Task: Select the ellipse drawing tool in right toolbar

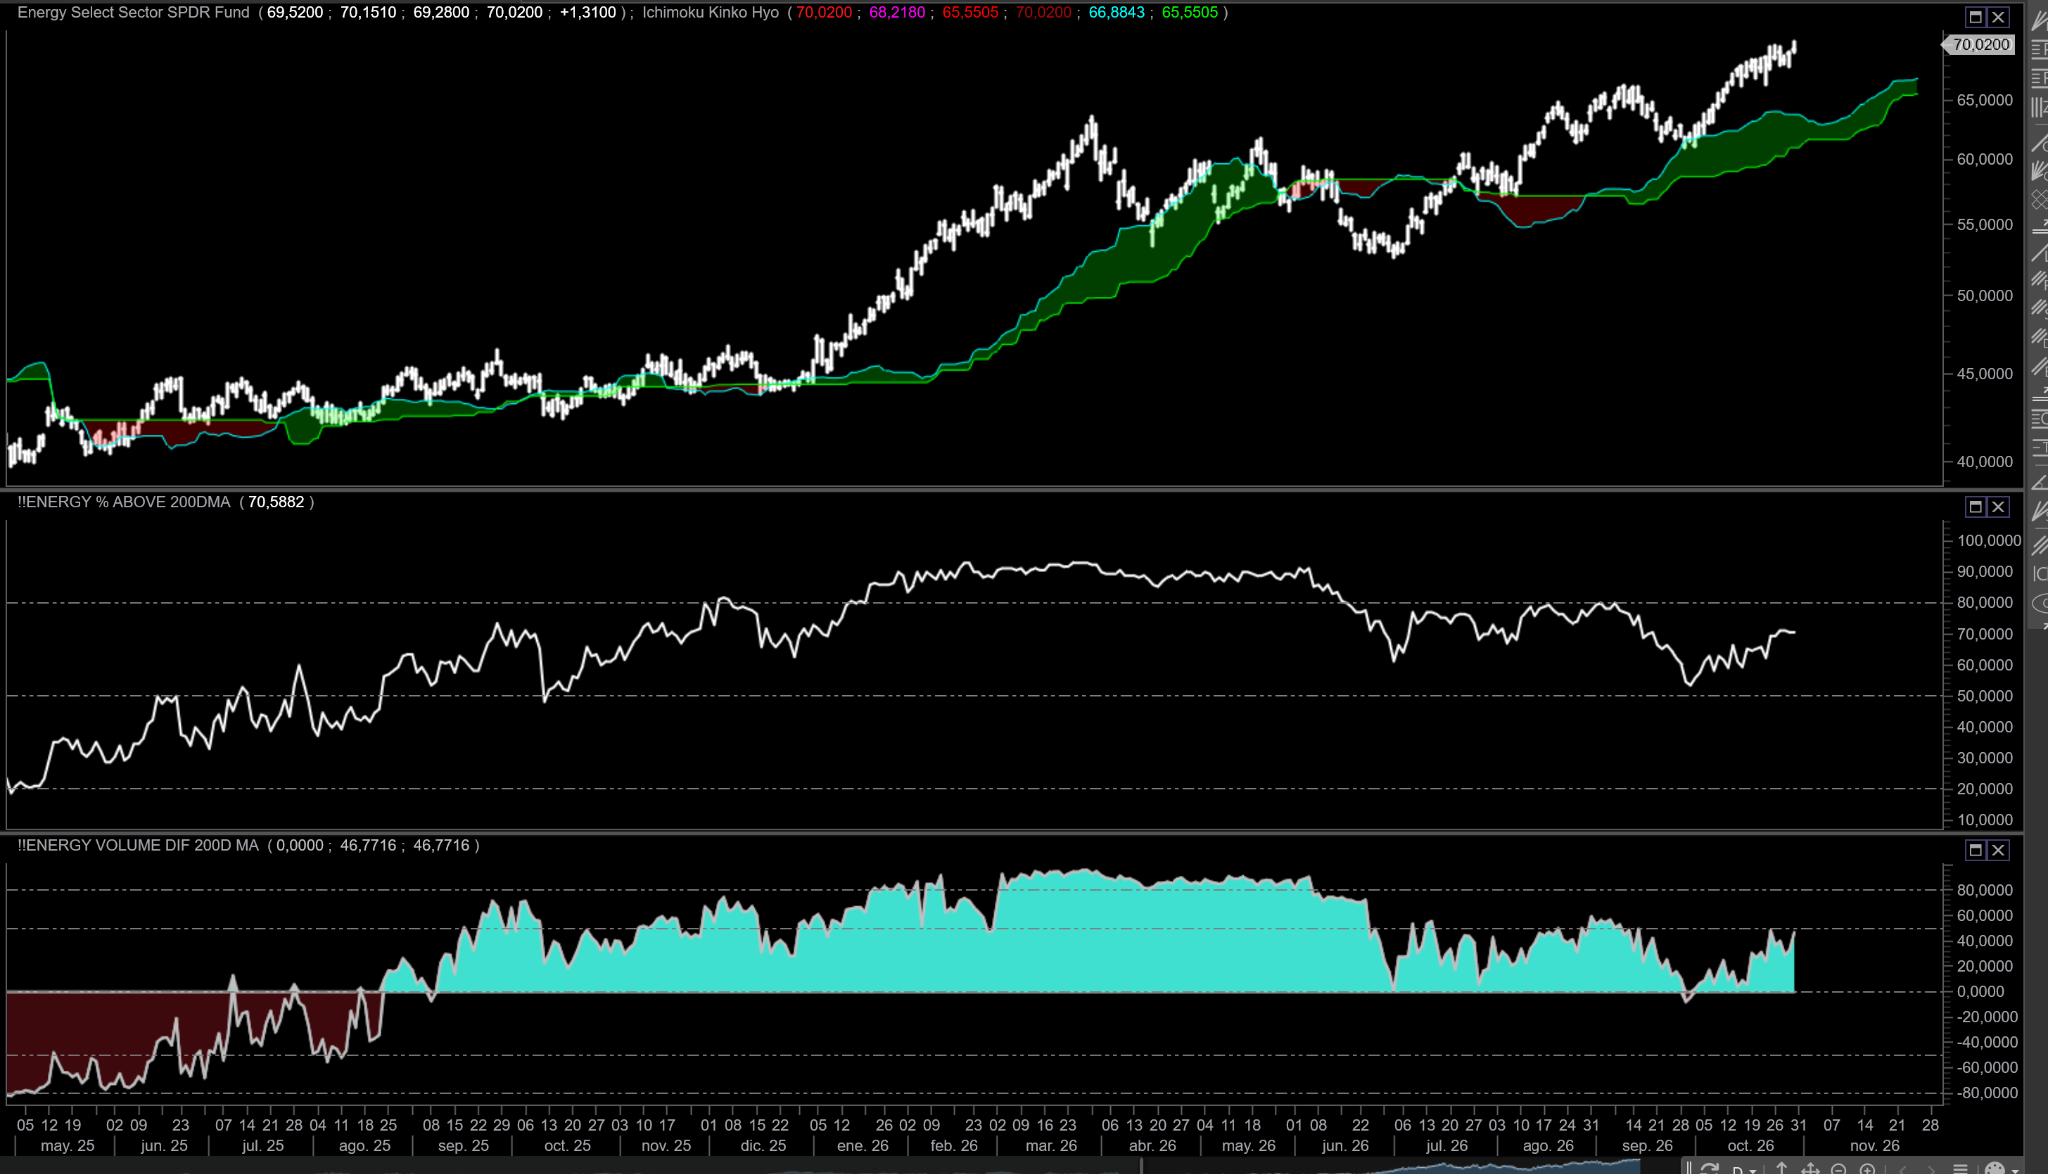Action: tap(2039, 603)
